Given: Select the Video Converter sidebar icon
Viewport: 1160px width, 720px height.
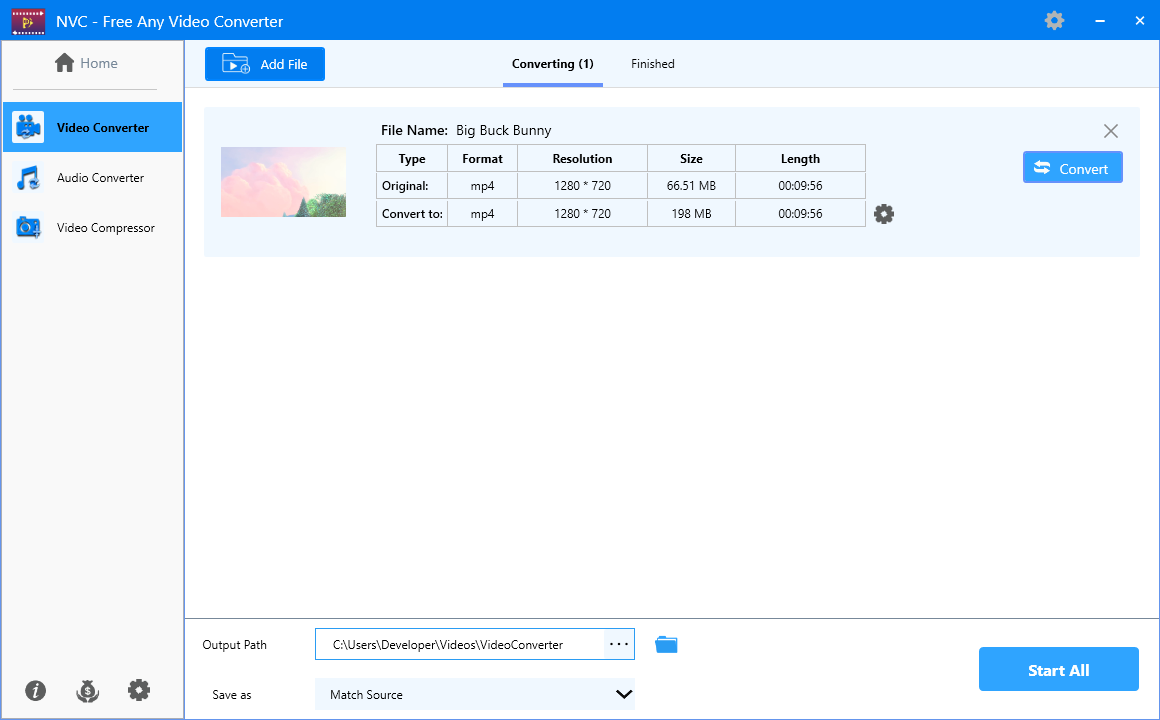Looking at the screenshot, I should click(x=28, y=127).
